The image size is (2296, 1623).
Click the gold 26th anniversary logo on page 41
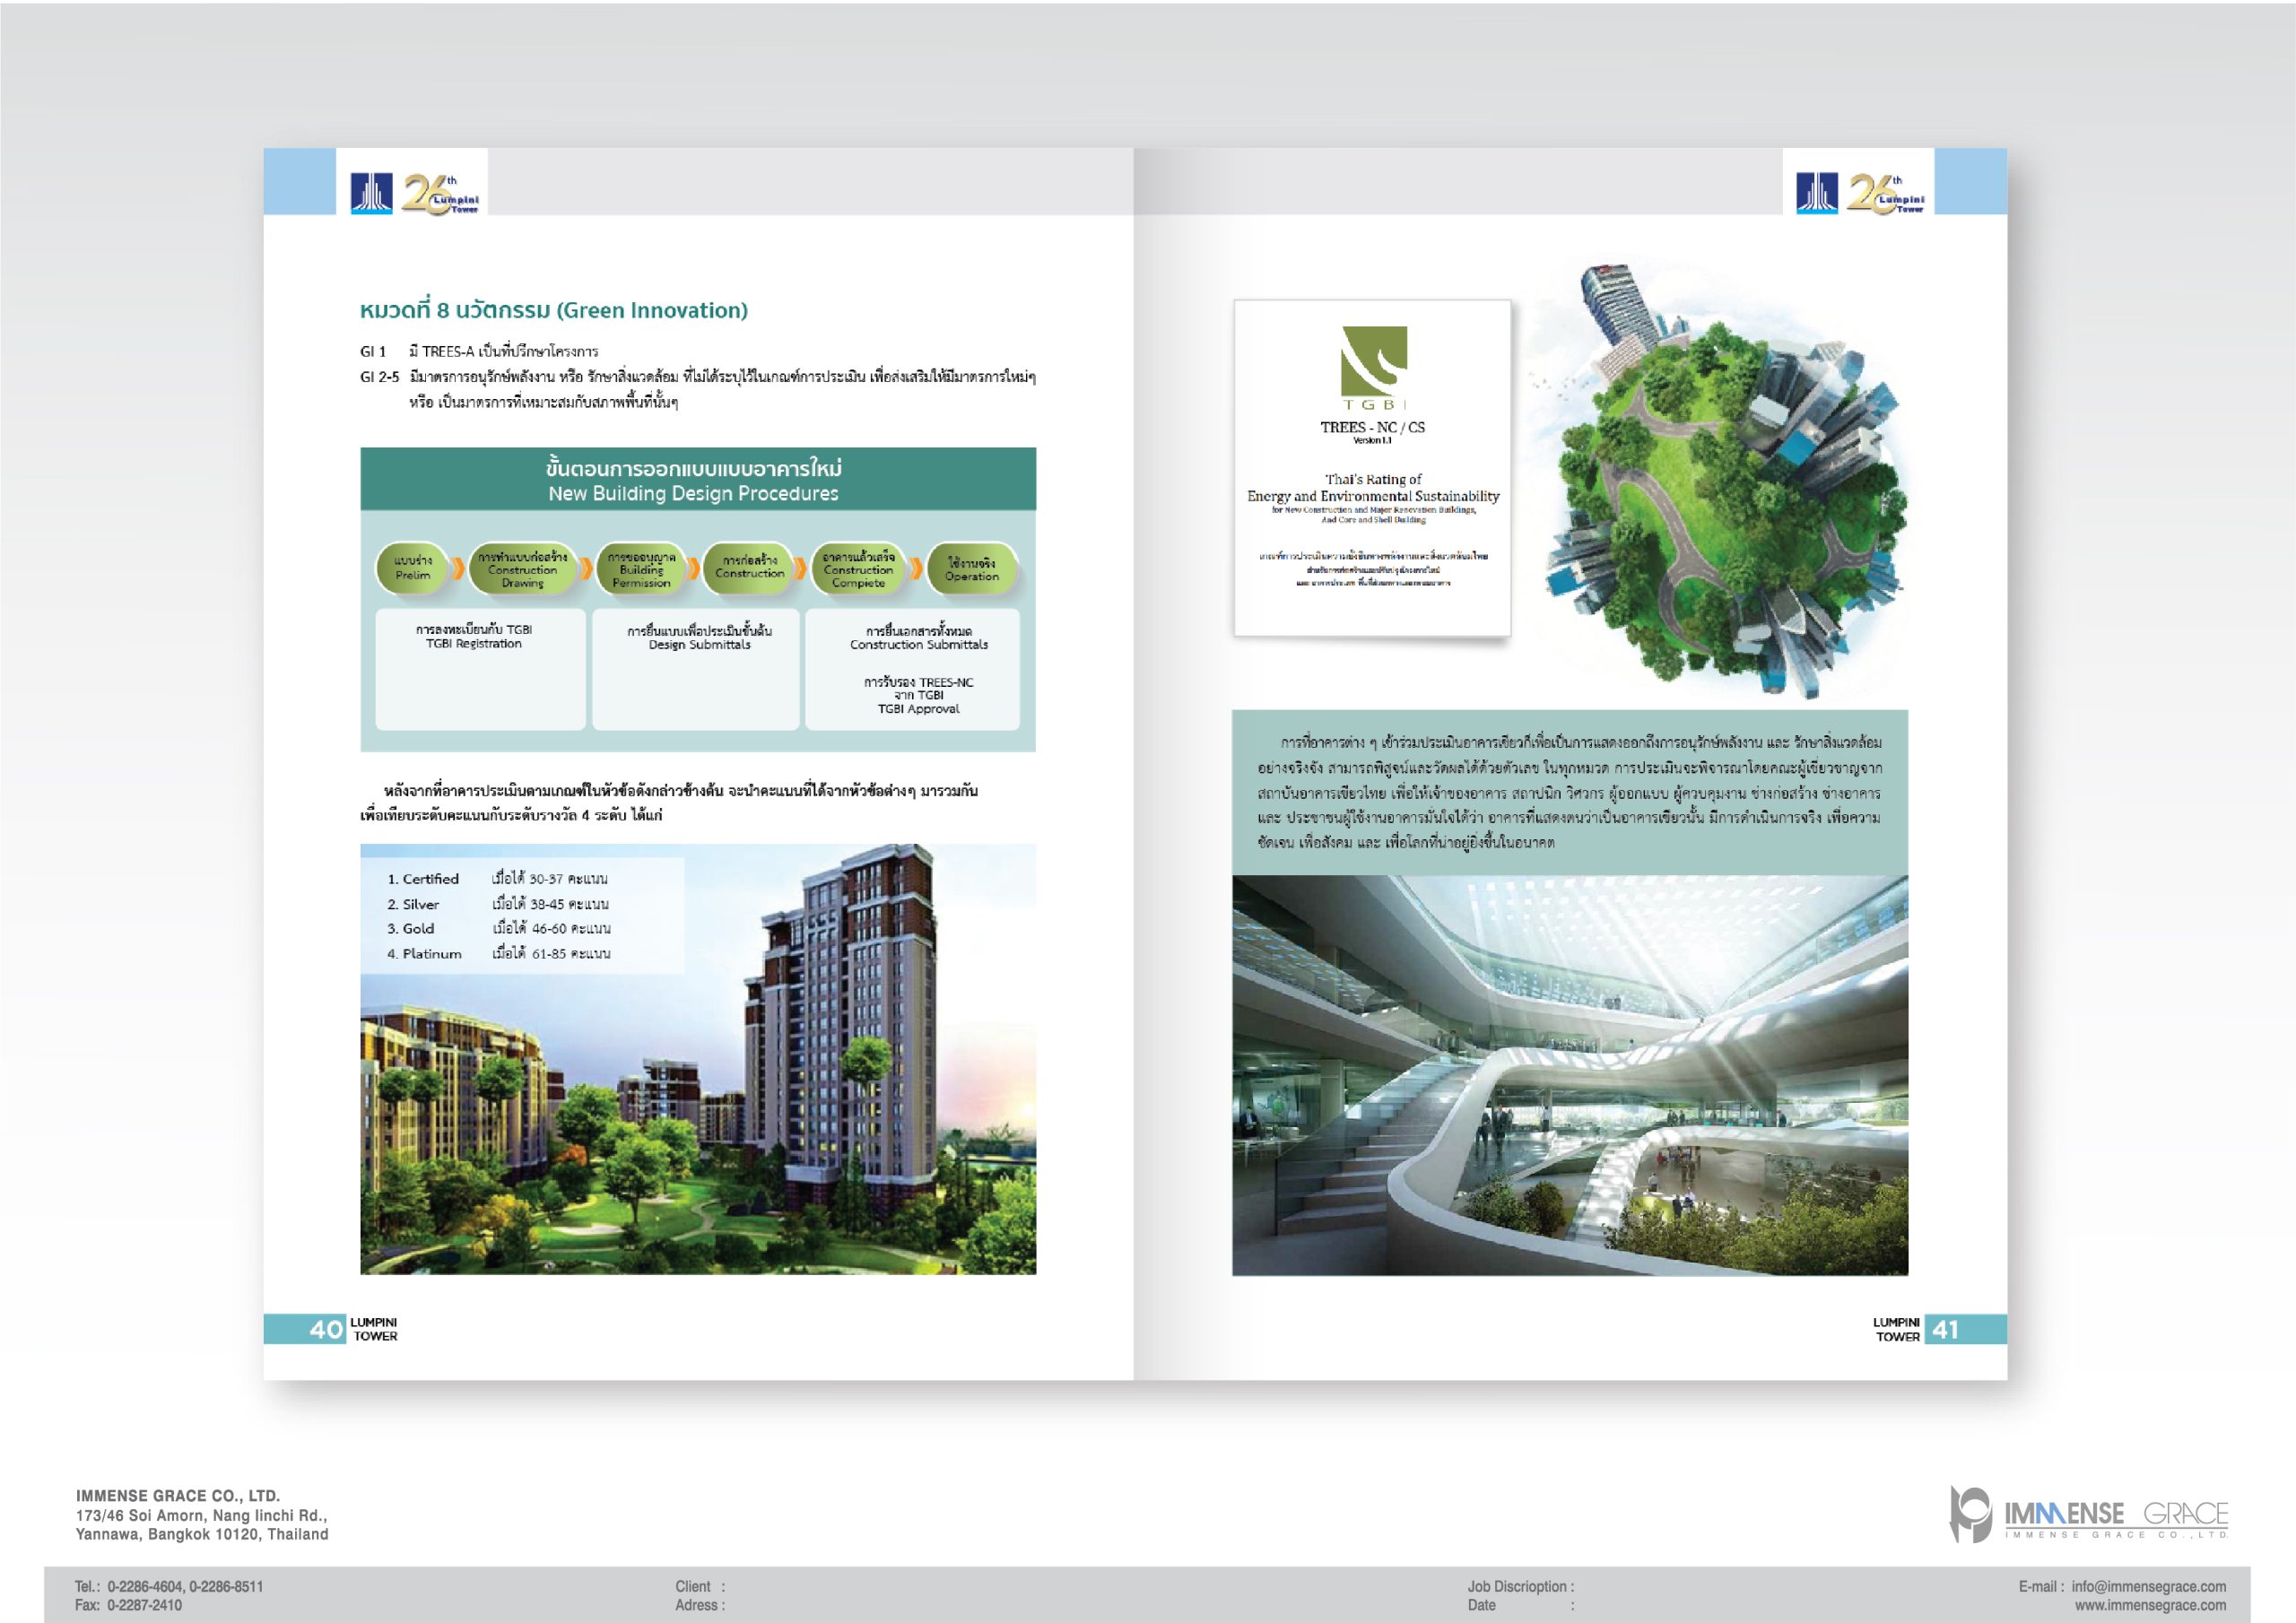click(x=1885, y=193)
